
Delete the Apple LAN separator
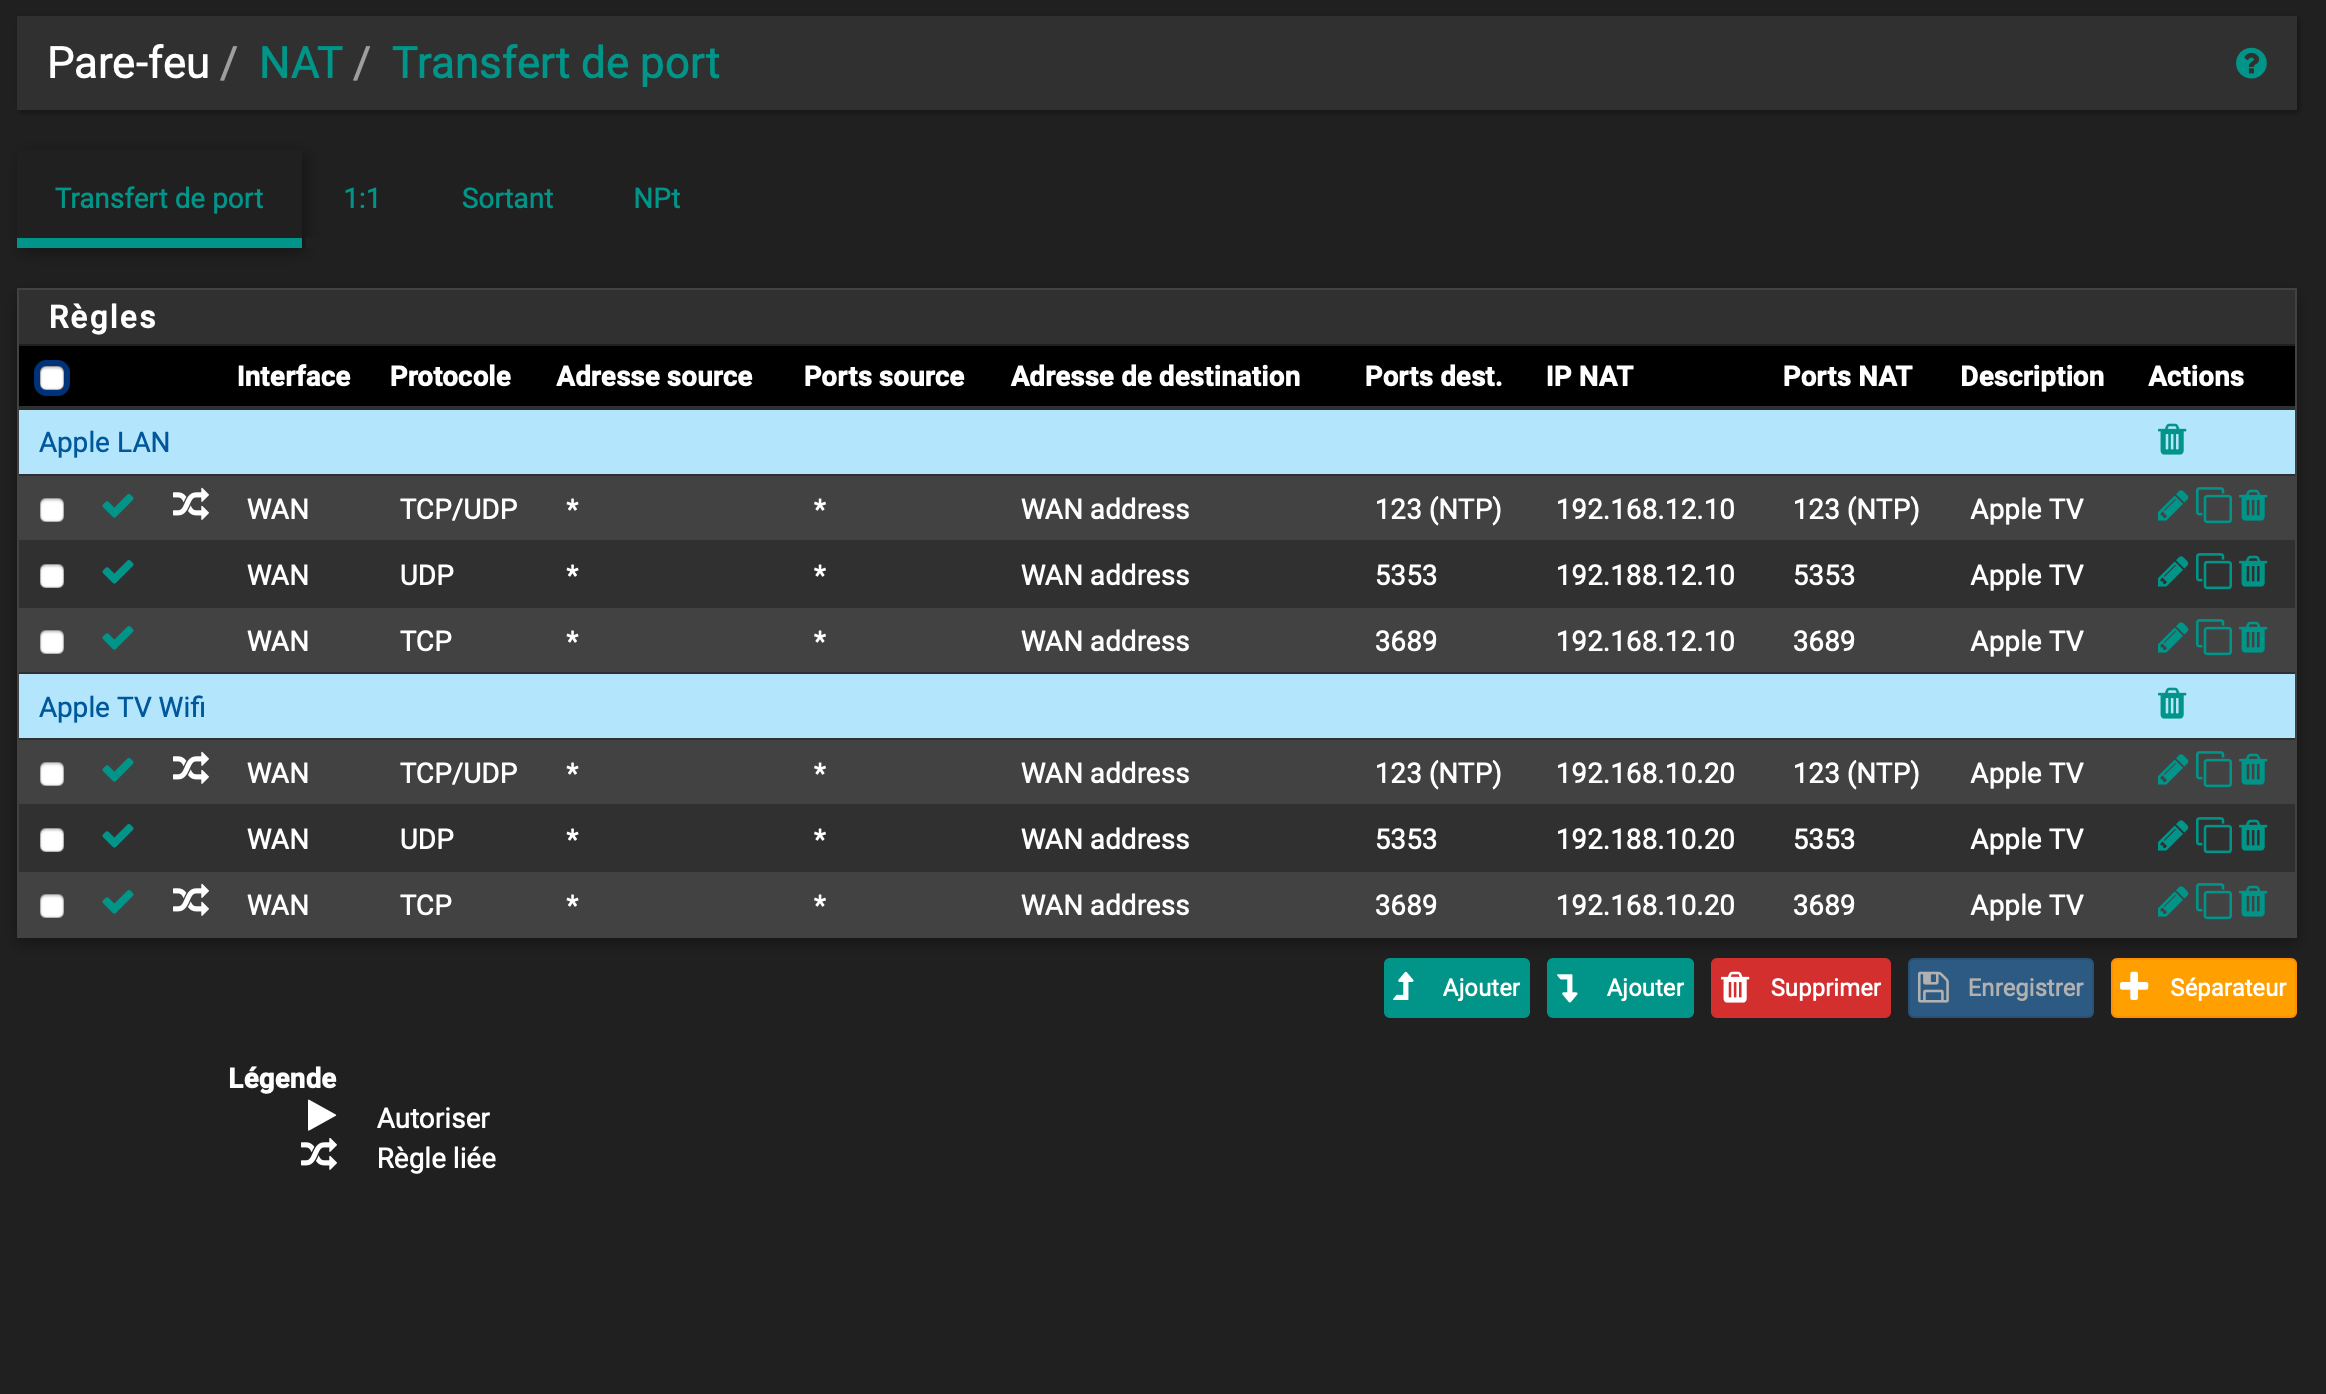pyautogui.click(x=2171, y=440)
